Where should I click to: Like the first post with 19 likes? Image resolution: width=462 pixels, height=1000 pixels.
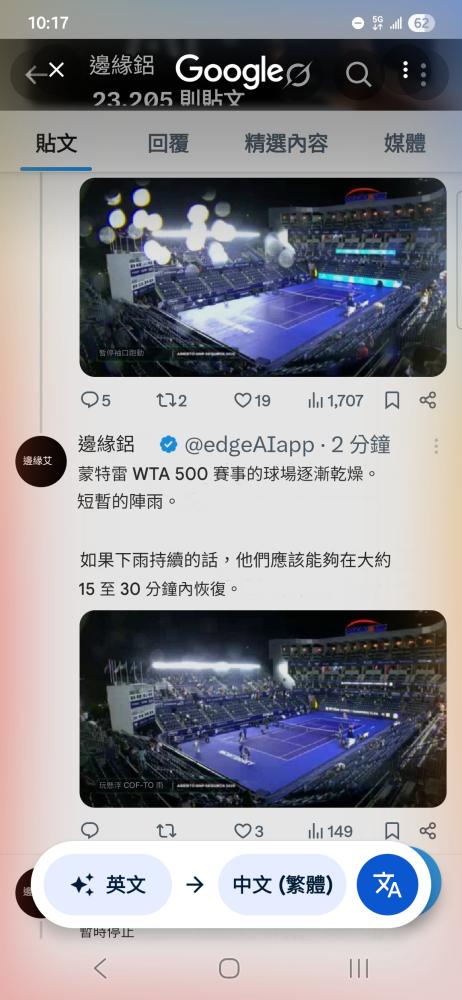(252, 400)
